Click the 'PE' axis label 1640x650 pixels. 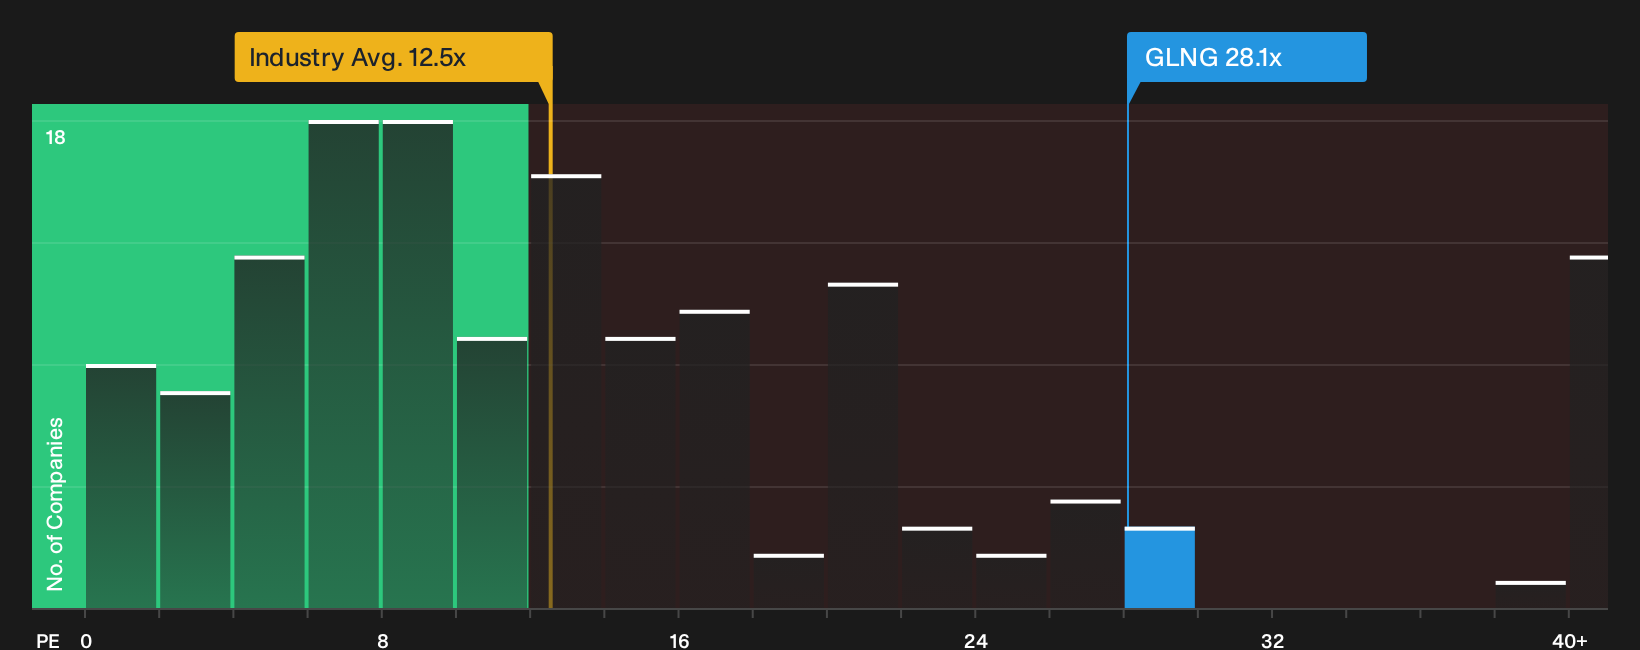pos(48,640)
